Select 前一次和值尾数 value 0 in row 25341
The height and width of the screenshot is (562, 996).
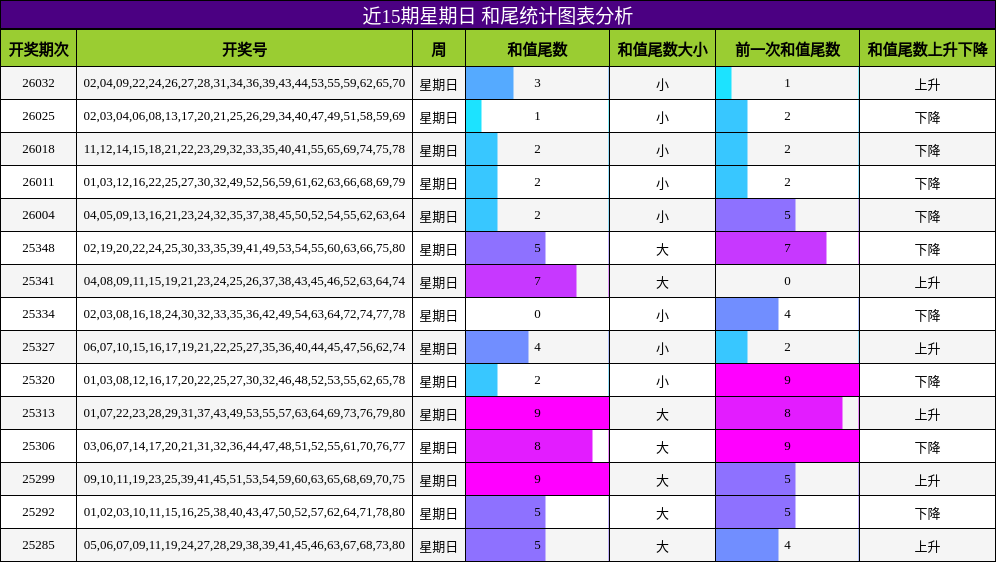tap(788, 281)
